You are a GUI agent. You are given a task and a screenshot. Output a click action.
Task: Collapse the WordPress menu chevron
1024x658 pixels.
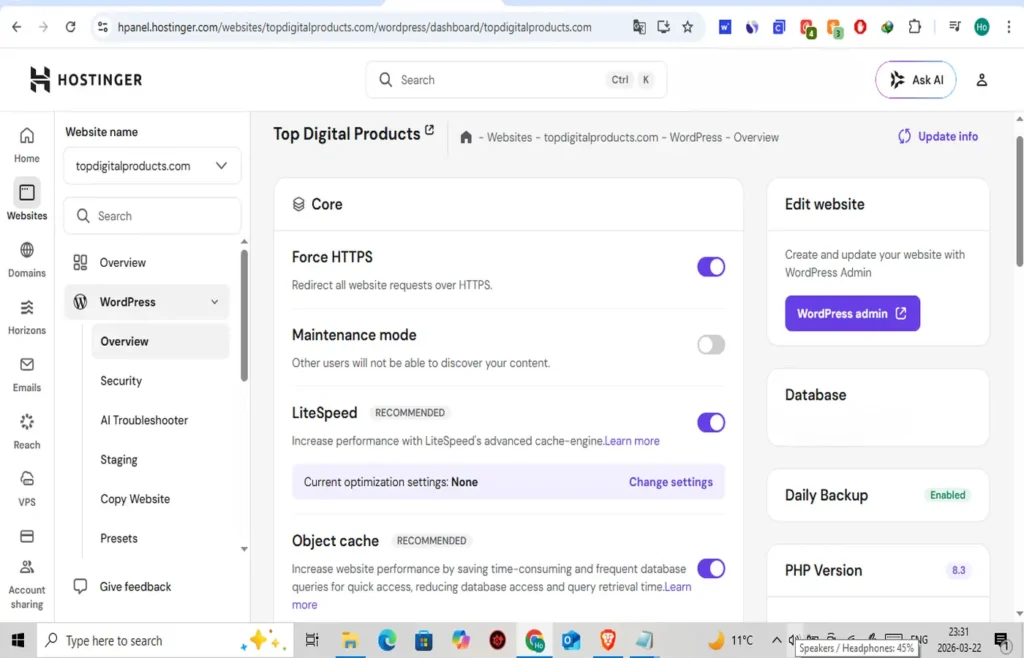coord(215,302)
